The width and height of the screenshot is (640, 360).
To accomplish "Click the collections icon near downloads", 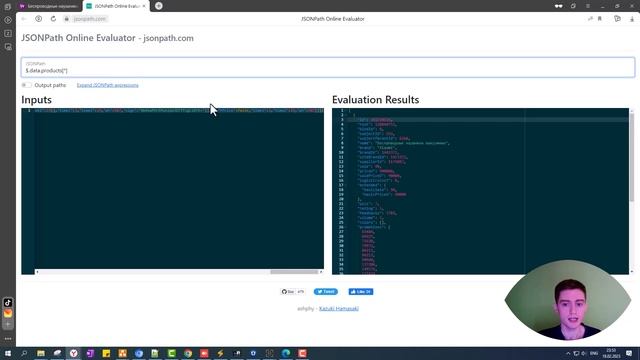I will point(617,19).
